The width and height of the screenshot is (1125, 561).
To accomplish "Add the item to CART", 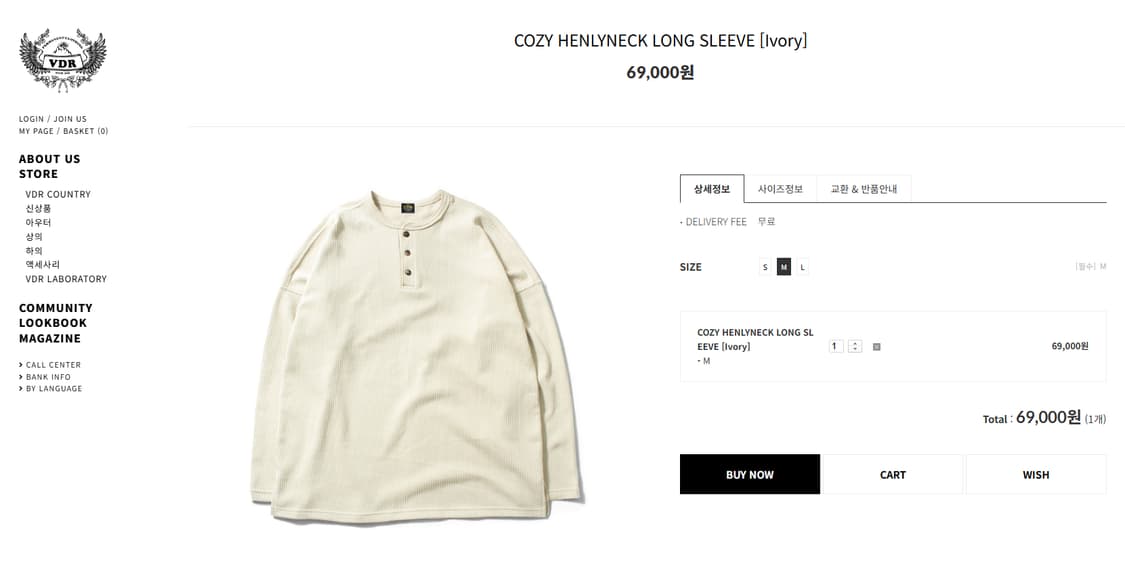I will (893, 475).
